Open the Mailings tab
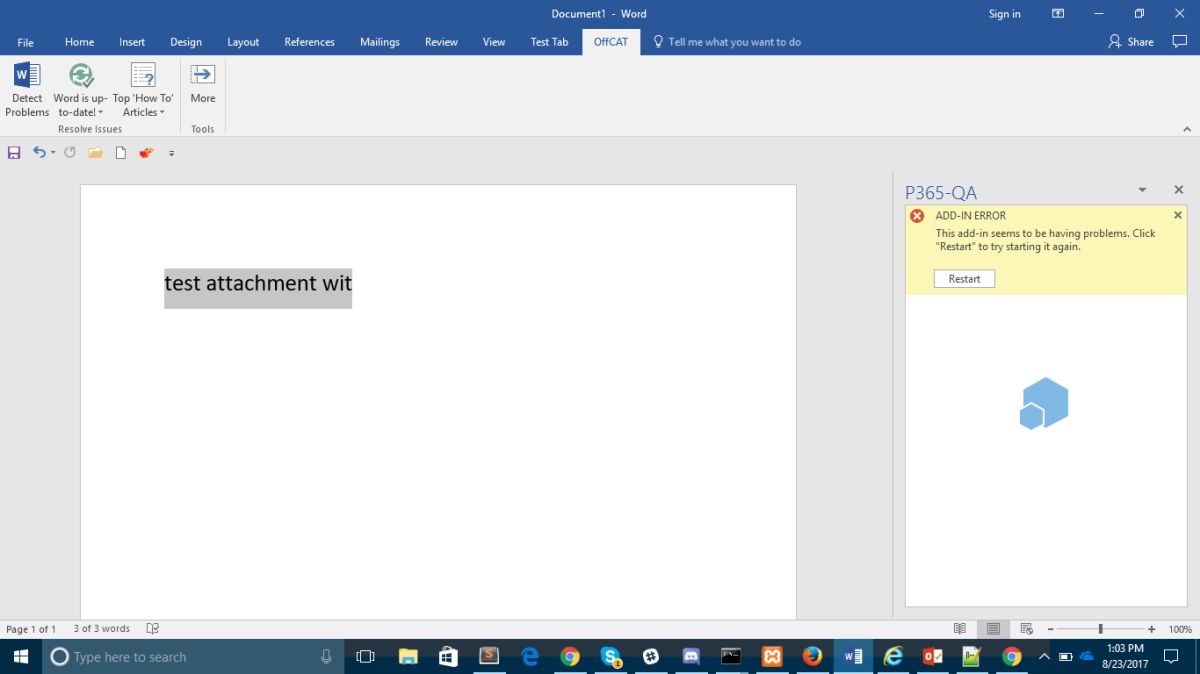The image size is (1200, 674). point(380,42)
